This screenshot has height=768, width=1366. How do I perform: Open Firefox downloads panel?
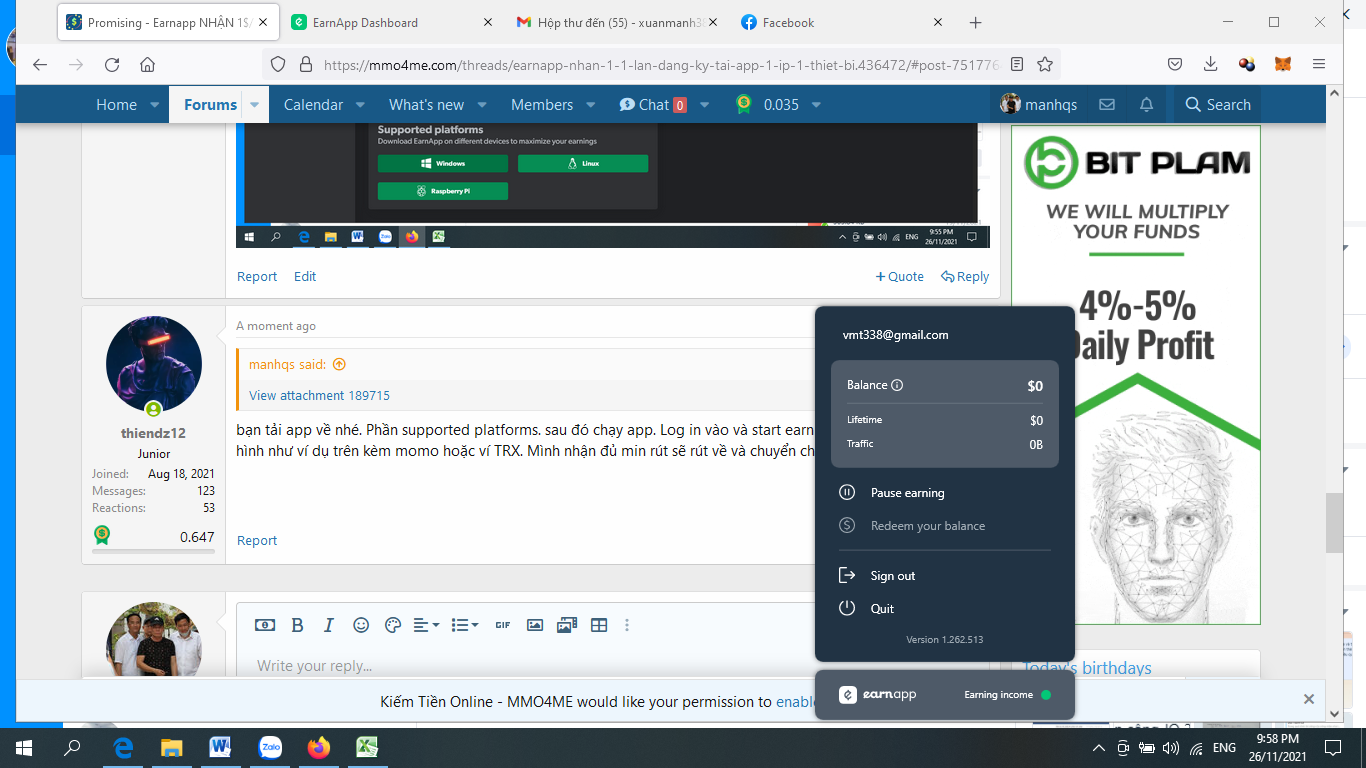coord(1210,64)
